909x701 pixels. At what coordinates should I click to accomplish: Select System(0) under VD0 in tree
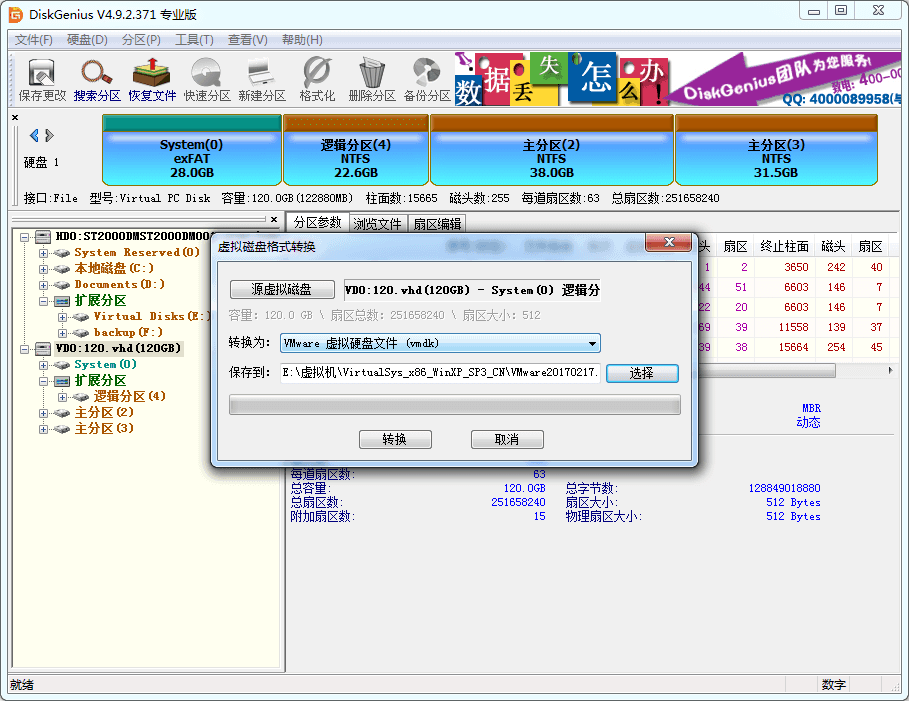[x=106, y=364]
